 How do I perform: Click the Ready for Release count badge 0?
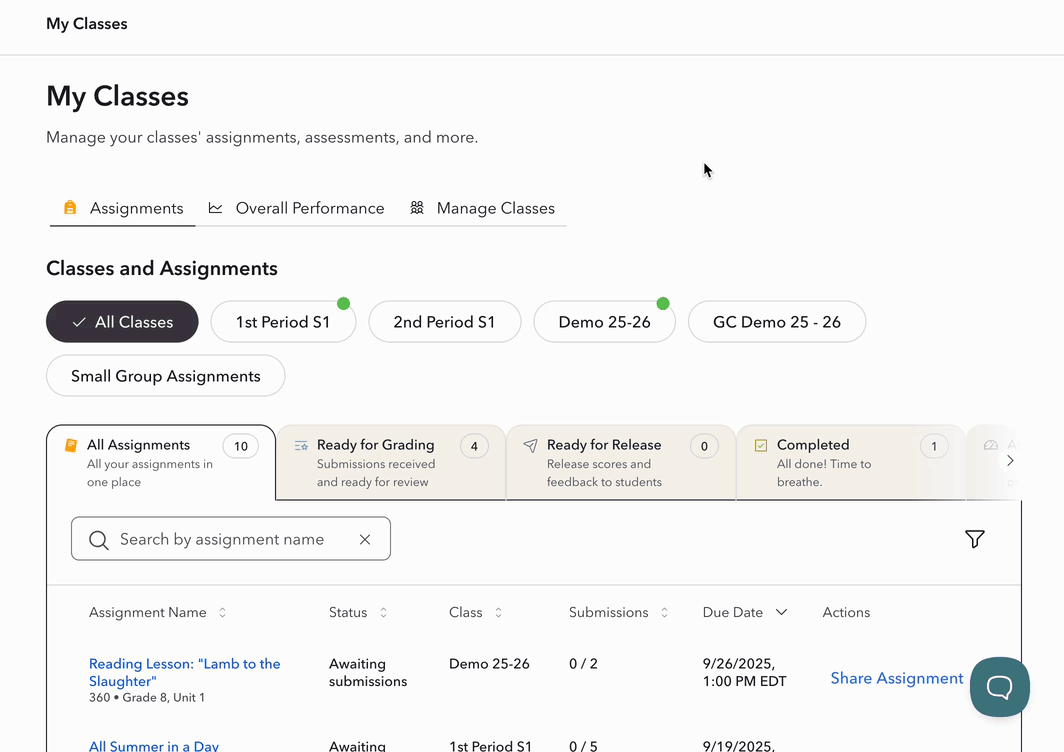(704, 446)
